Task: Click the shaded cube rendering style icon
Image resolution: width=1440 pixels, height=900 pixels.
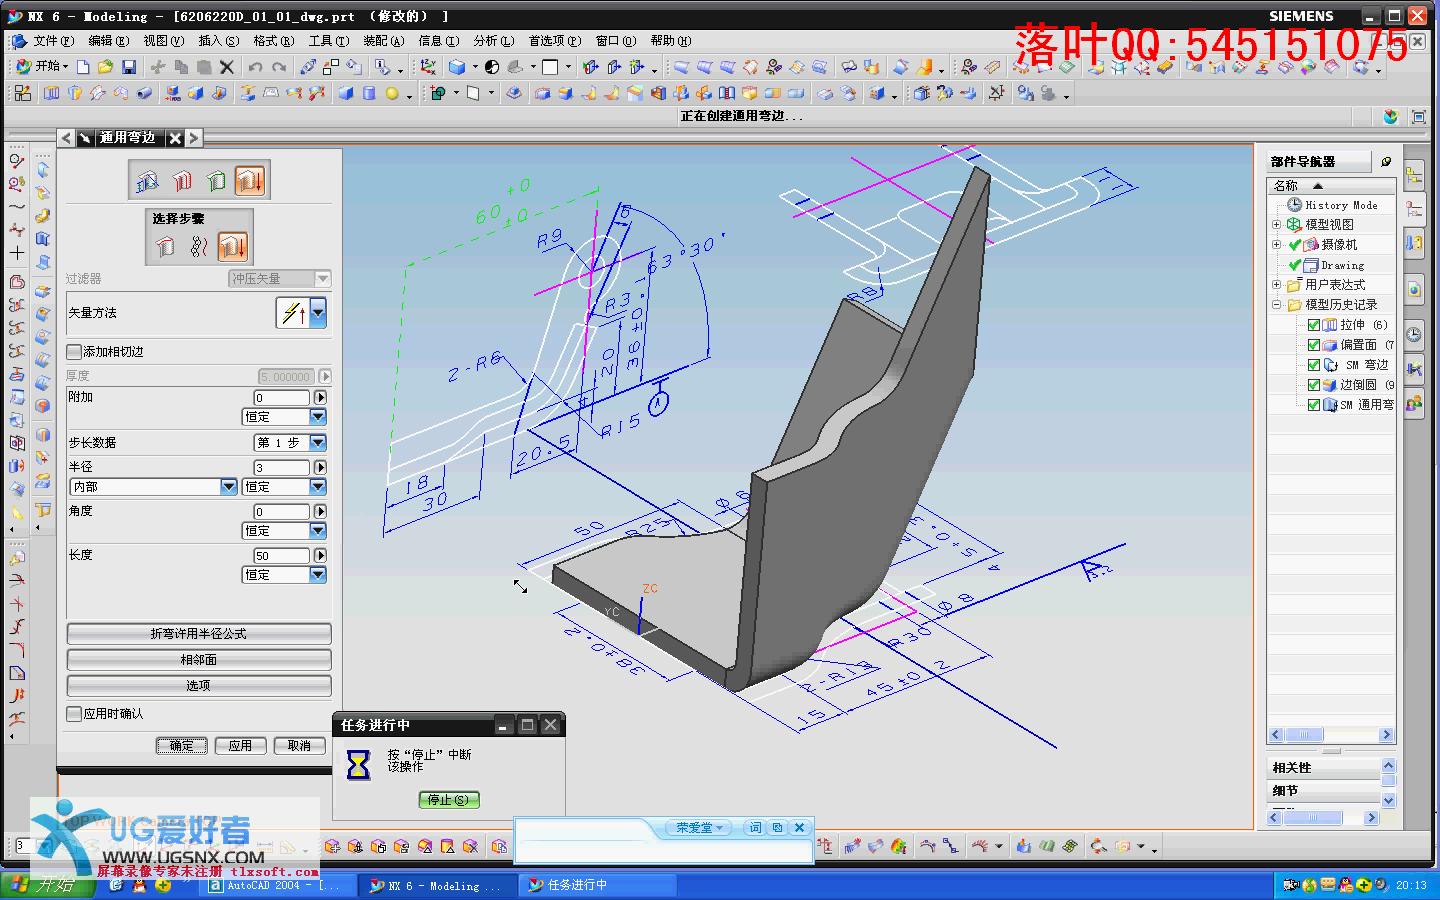Action: tap(457, 67)
